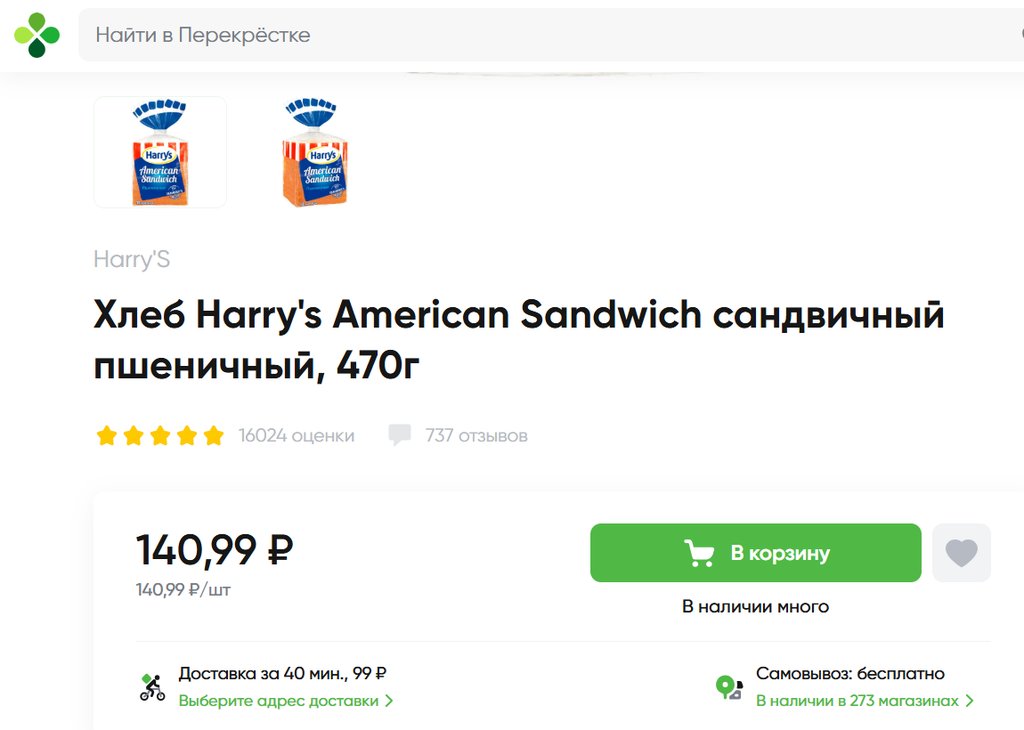The image size is (1024, 730).
Task: Show the second product photo thumbnail
Action: (x=316, y=152)
